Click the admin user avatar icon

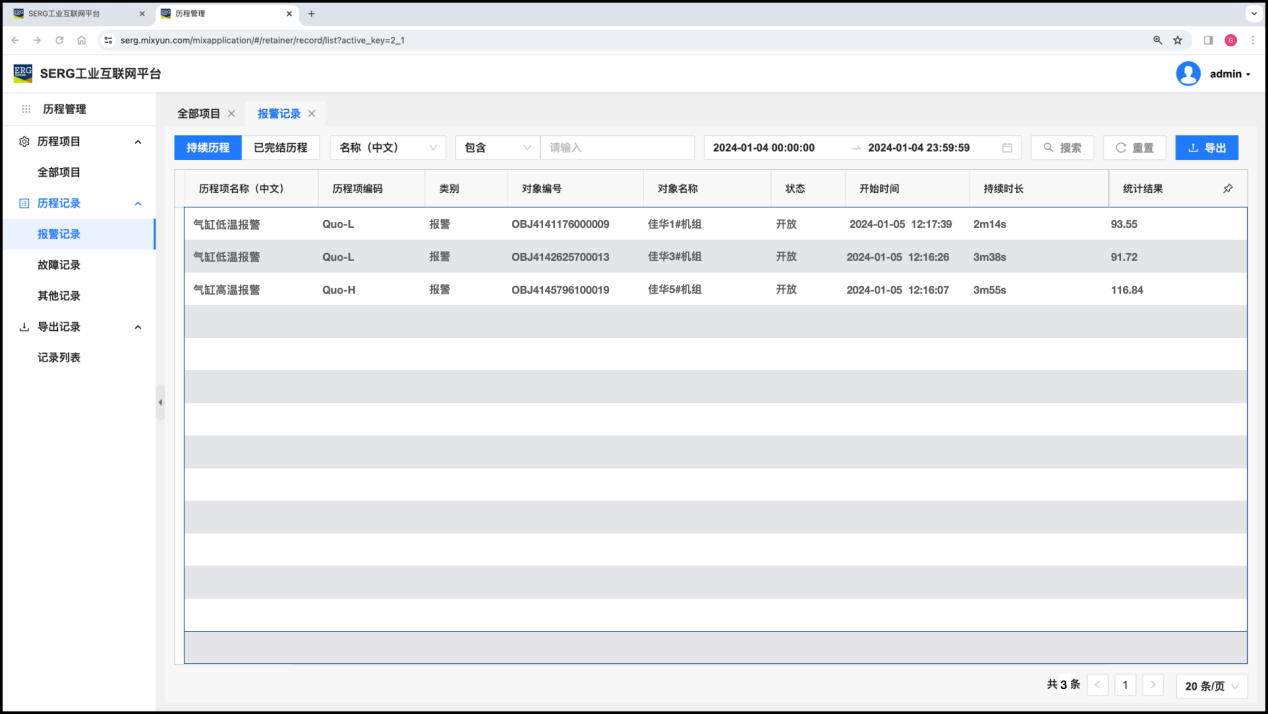1188,74
